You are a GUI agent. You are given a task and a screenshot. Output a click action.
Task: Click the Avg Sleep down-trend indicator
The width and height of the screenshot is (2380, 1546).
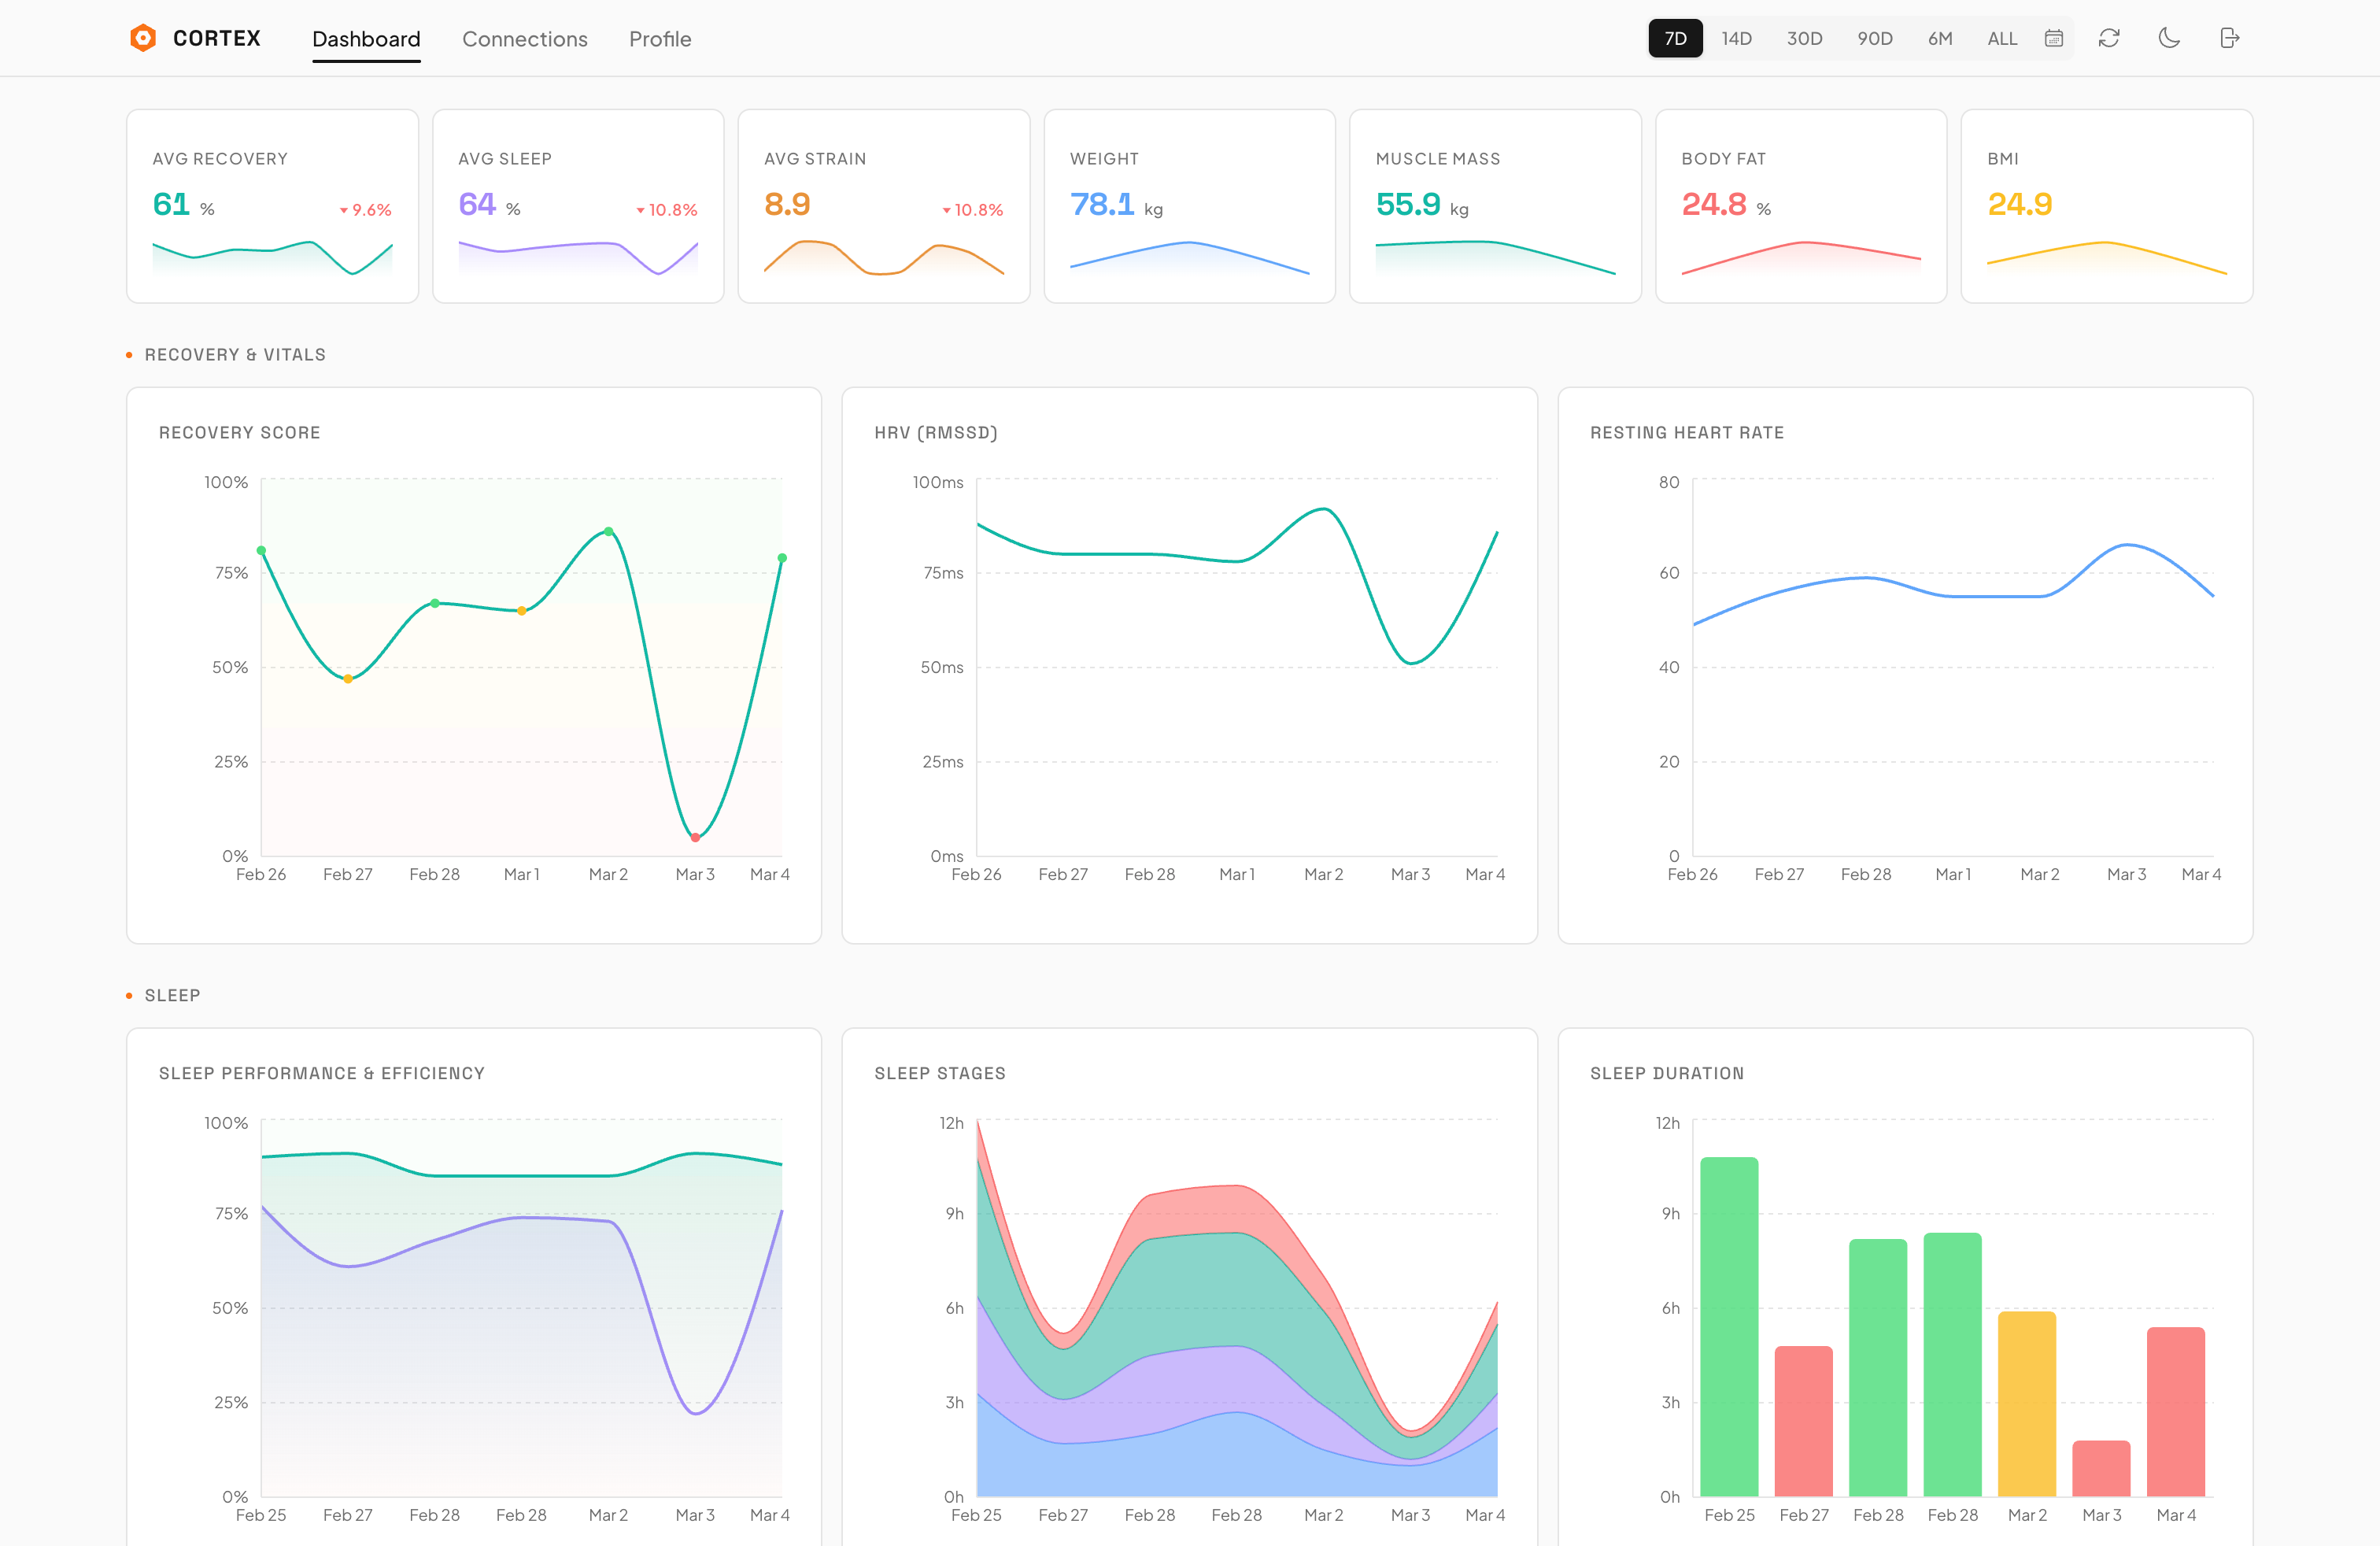tap(666, 210)
